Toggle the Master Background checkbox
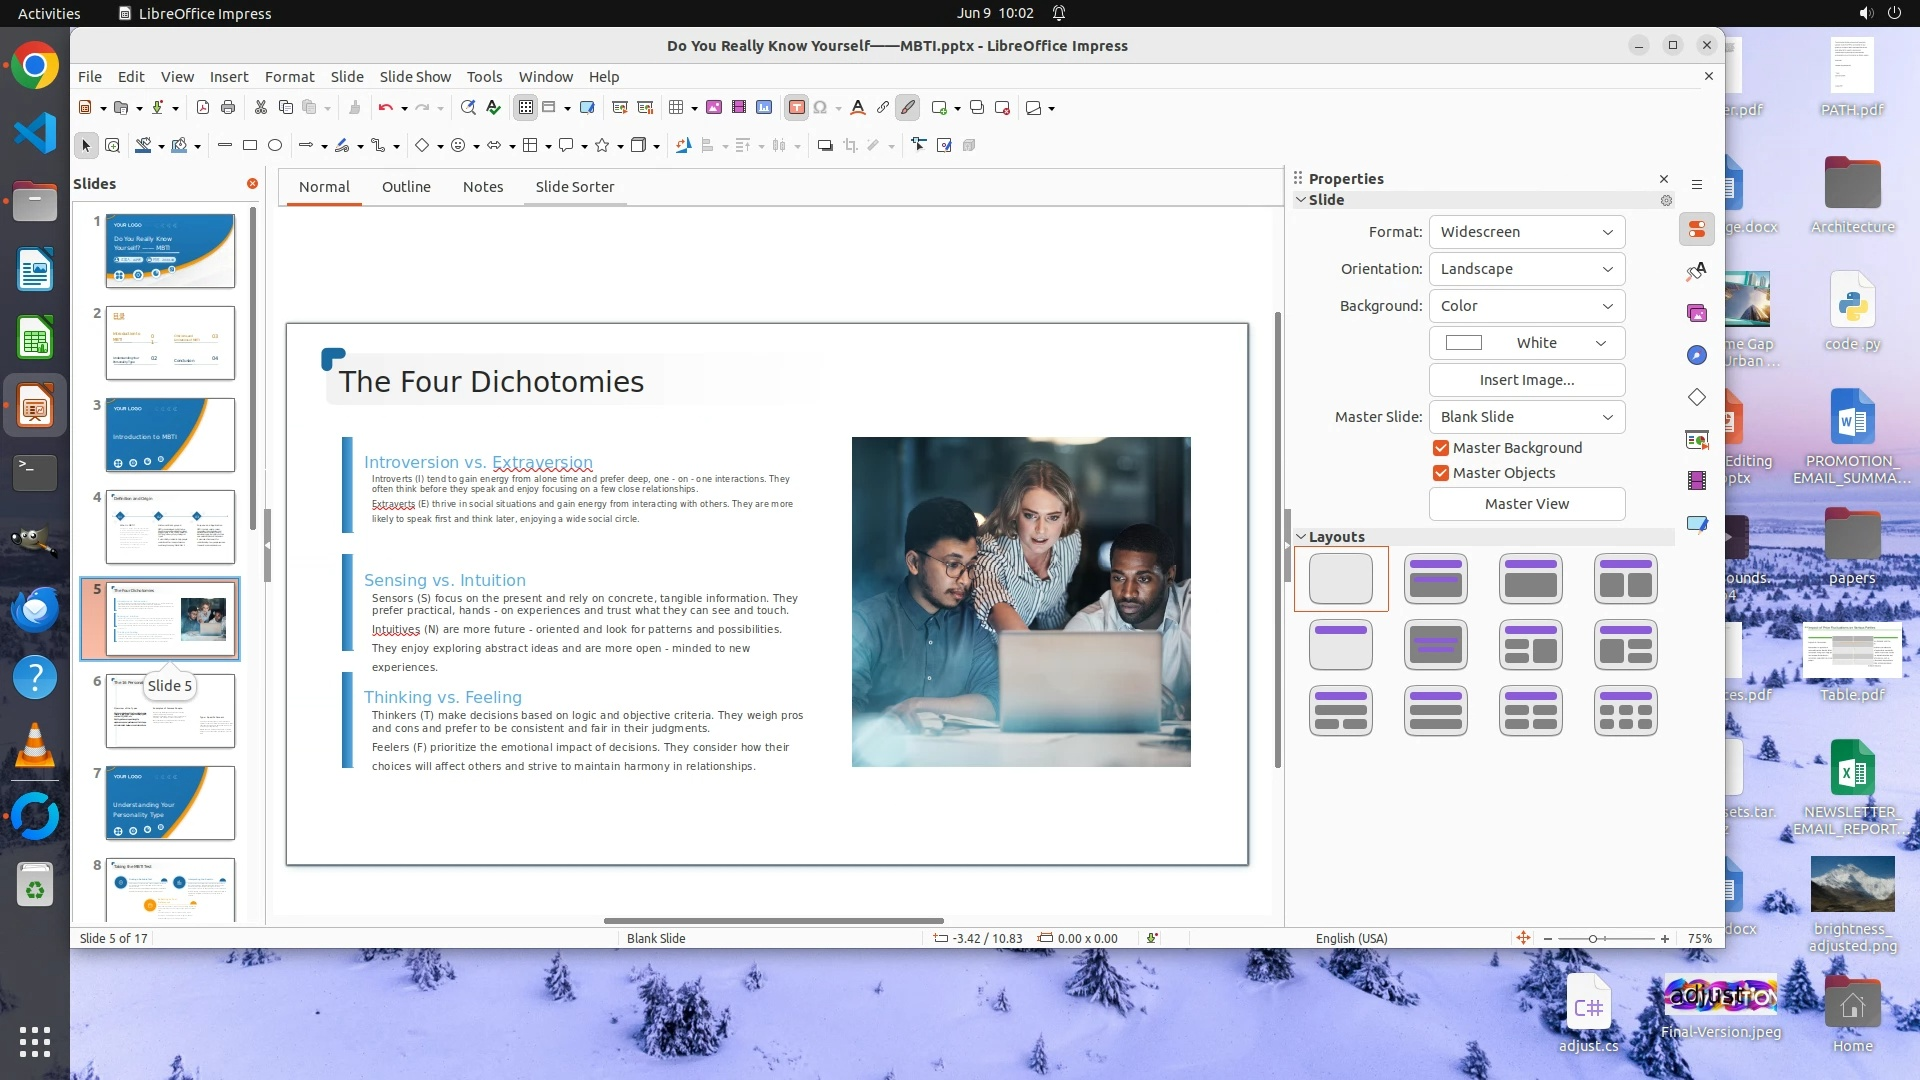The image size is (1920, 1080). pyautogui.click(x=1441, y=448)
